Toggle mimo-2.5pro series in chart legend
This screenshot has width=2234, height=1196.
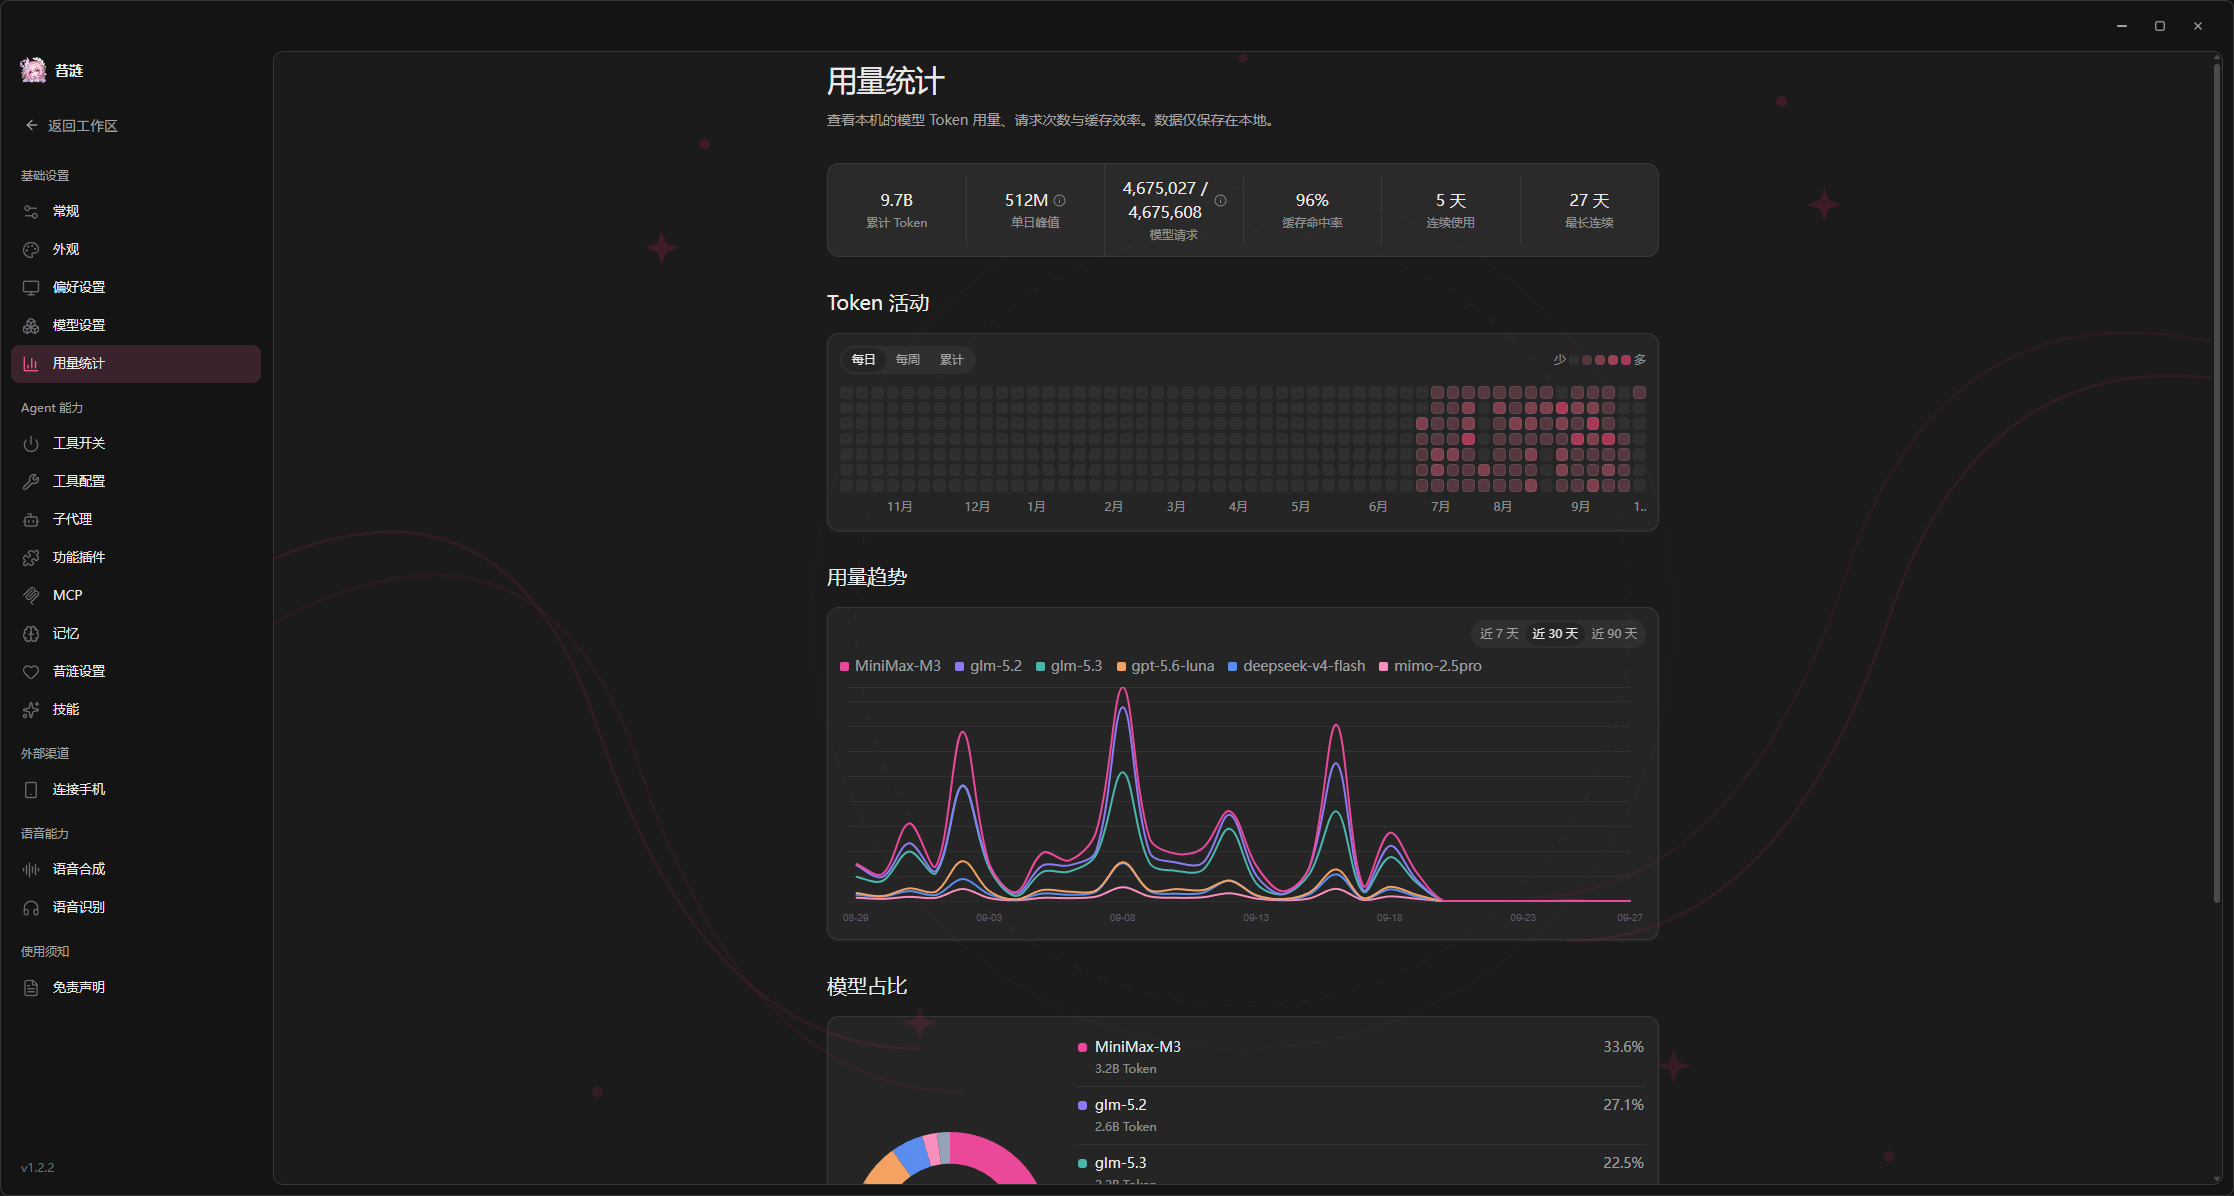[x=1430, y=666]
